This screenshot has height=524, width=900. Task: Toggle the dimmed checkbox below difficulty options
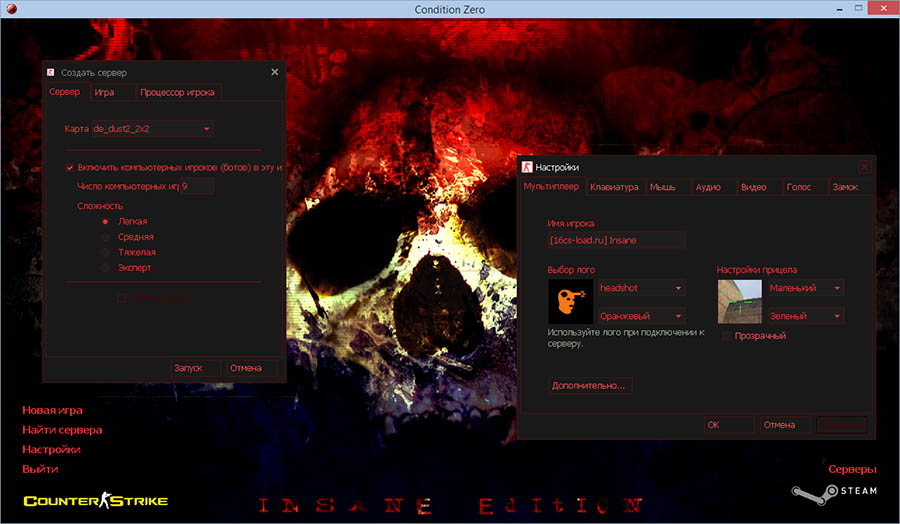coord(122,298)
